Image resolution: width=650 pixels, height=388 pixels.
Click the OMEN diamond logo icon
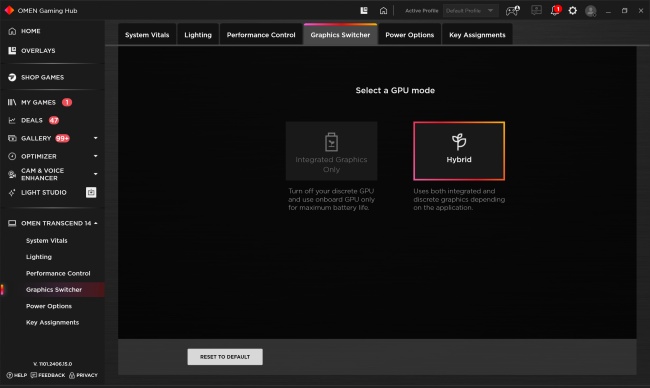(9, 10)
